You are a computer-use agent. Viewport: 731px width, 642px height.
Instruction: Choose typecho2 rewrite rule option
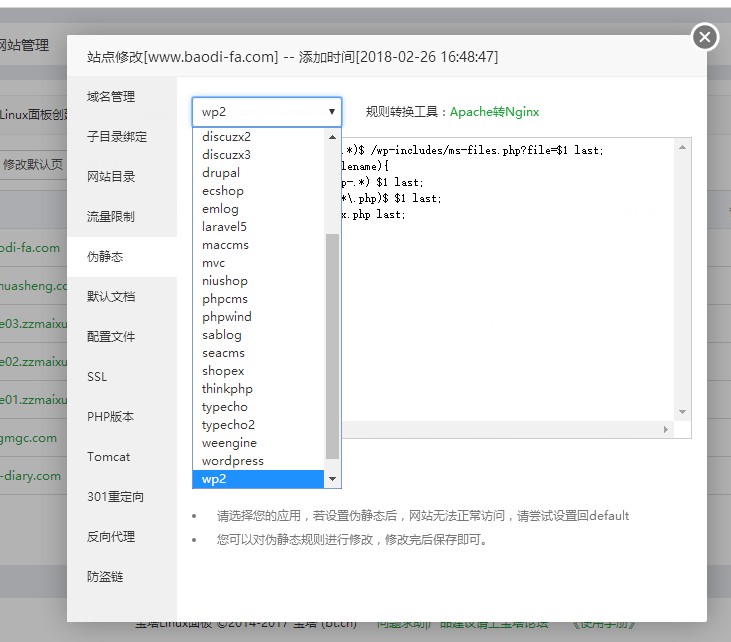point(228,425)
